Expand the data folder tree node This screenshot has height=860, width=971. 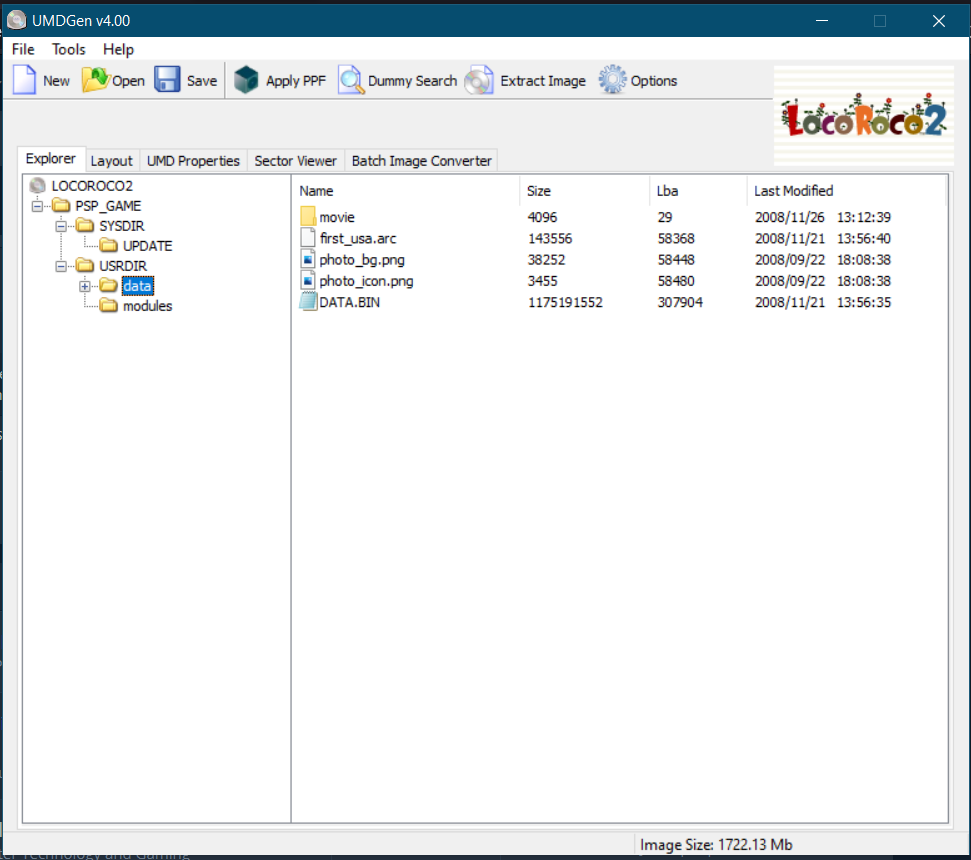pos(85,286)
